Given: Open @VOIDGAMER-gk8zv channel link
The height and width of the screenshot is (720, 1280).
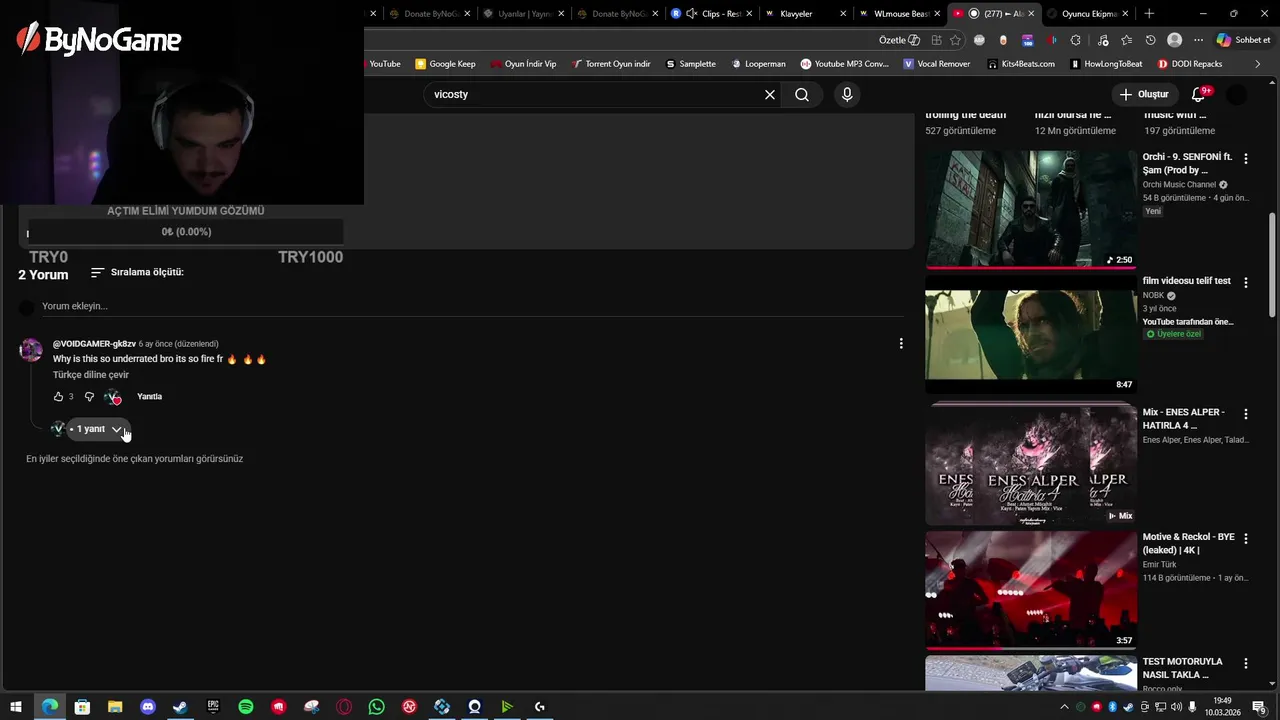Looking at the screenshot, I should 94,344.
